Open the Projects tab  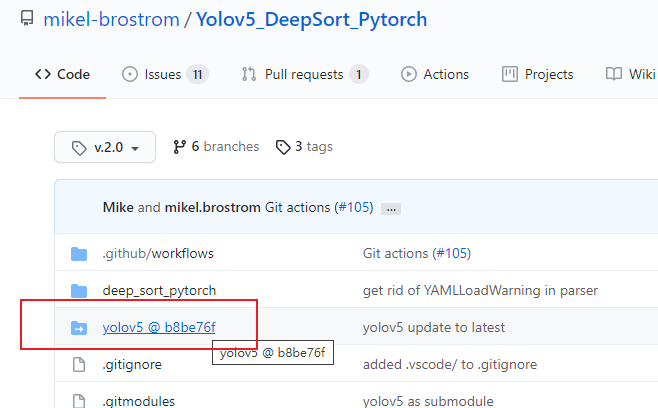point(538,74)
